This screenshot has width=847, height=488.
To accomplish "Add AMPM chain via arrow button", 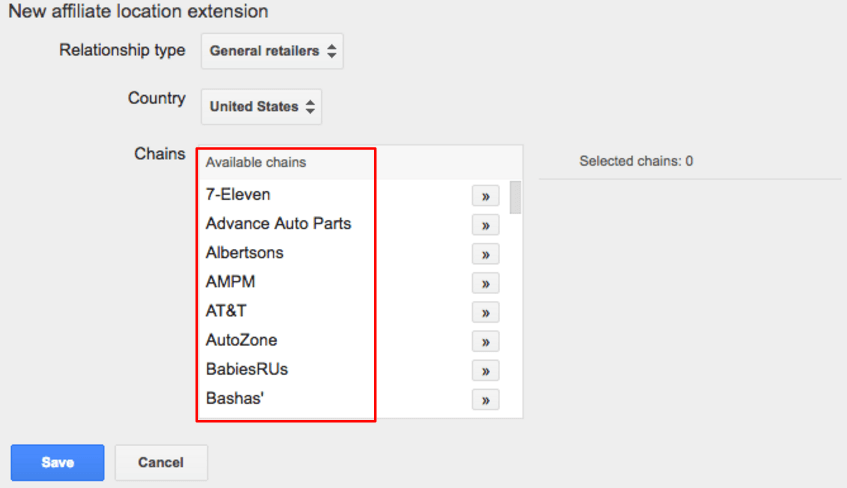I will coord(485,283).
